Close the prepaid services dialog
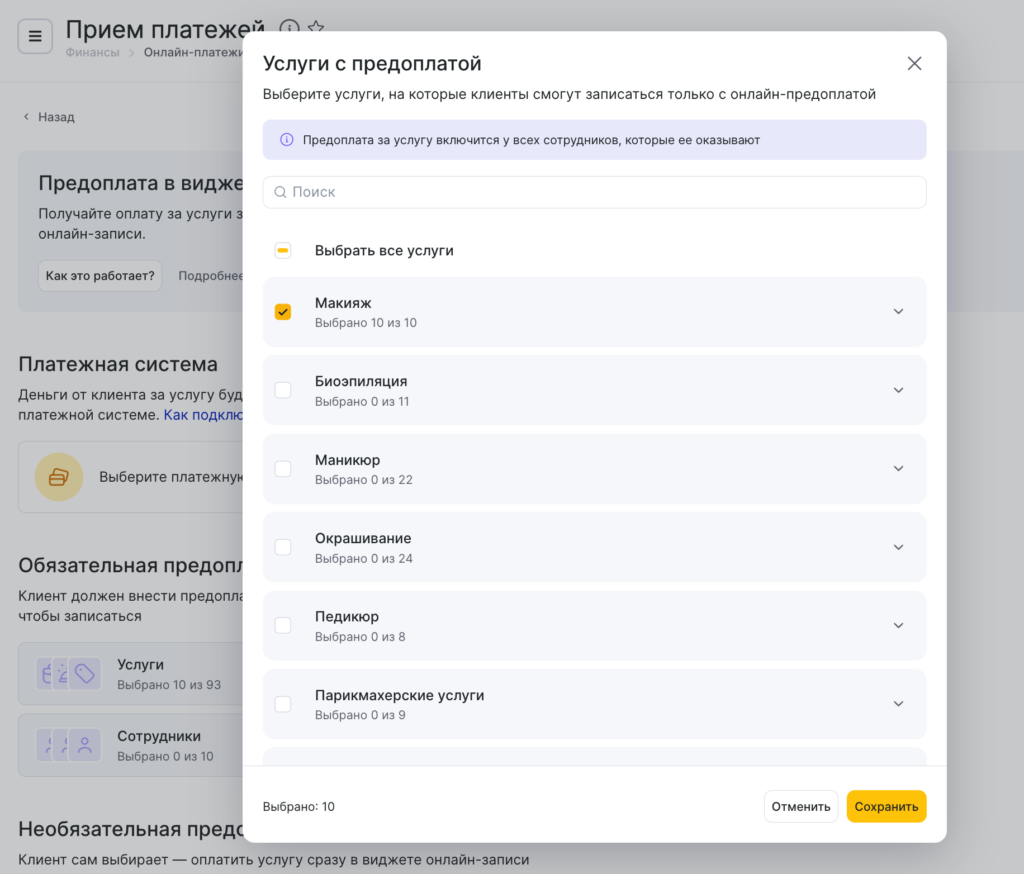Image resolution: width=1024 pixels, height=874 pixels. pyautogui.click(x=914, y=64)
